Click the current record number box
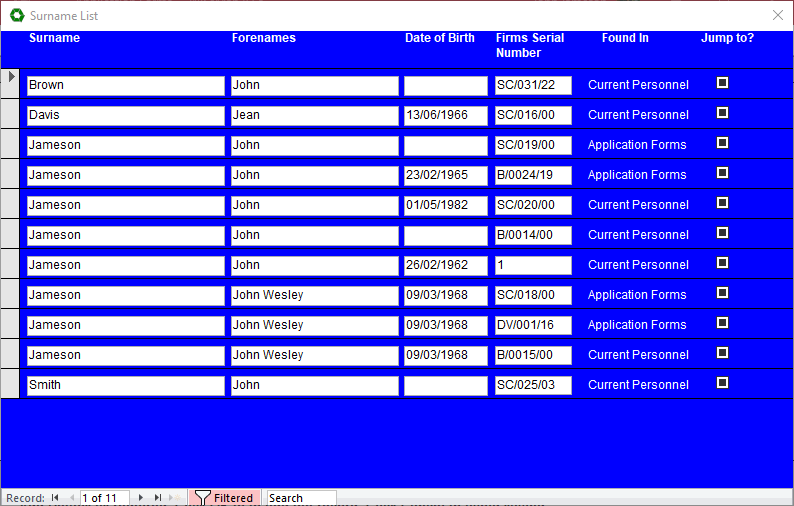 [x=104, y=497]
